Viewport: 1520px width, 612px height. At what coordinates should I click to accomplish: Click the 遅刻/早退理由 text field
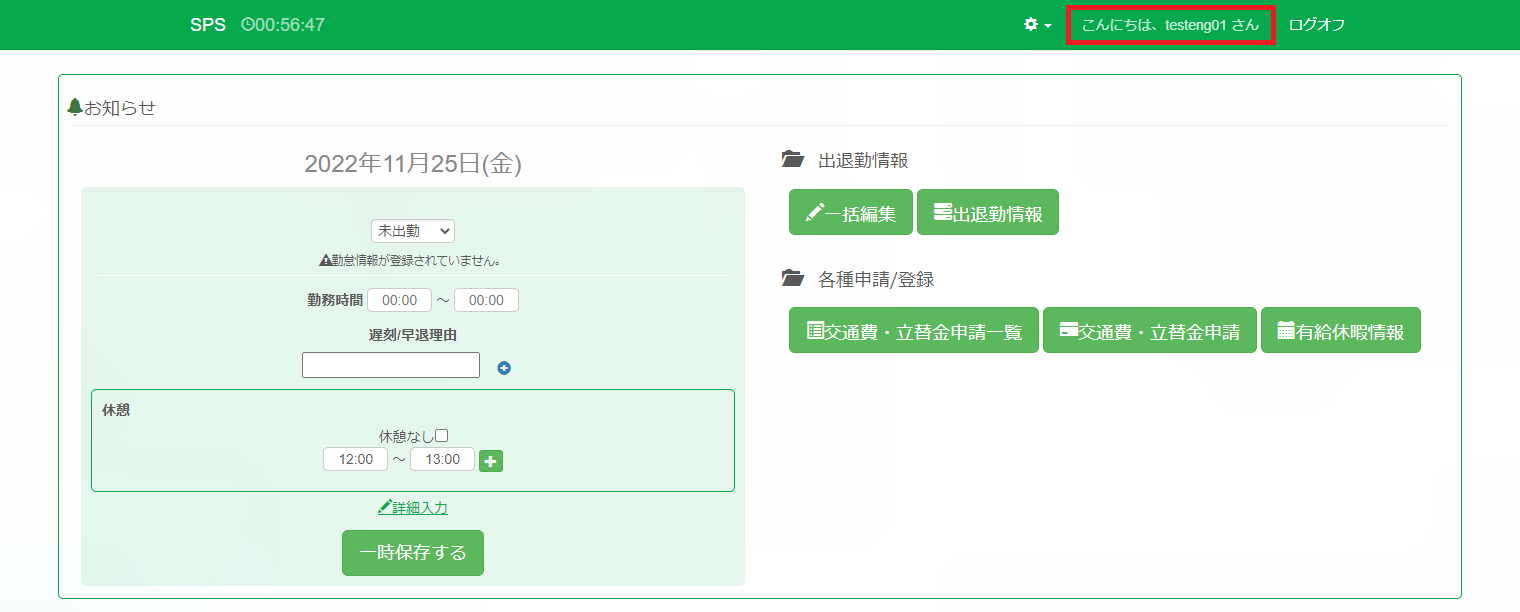pos(390,365)
